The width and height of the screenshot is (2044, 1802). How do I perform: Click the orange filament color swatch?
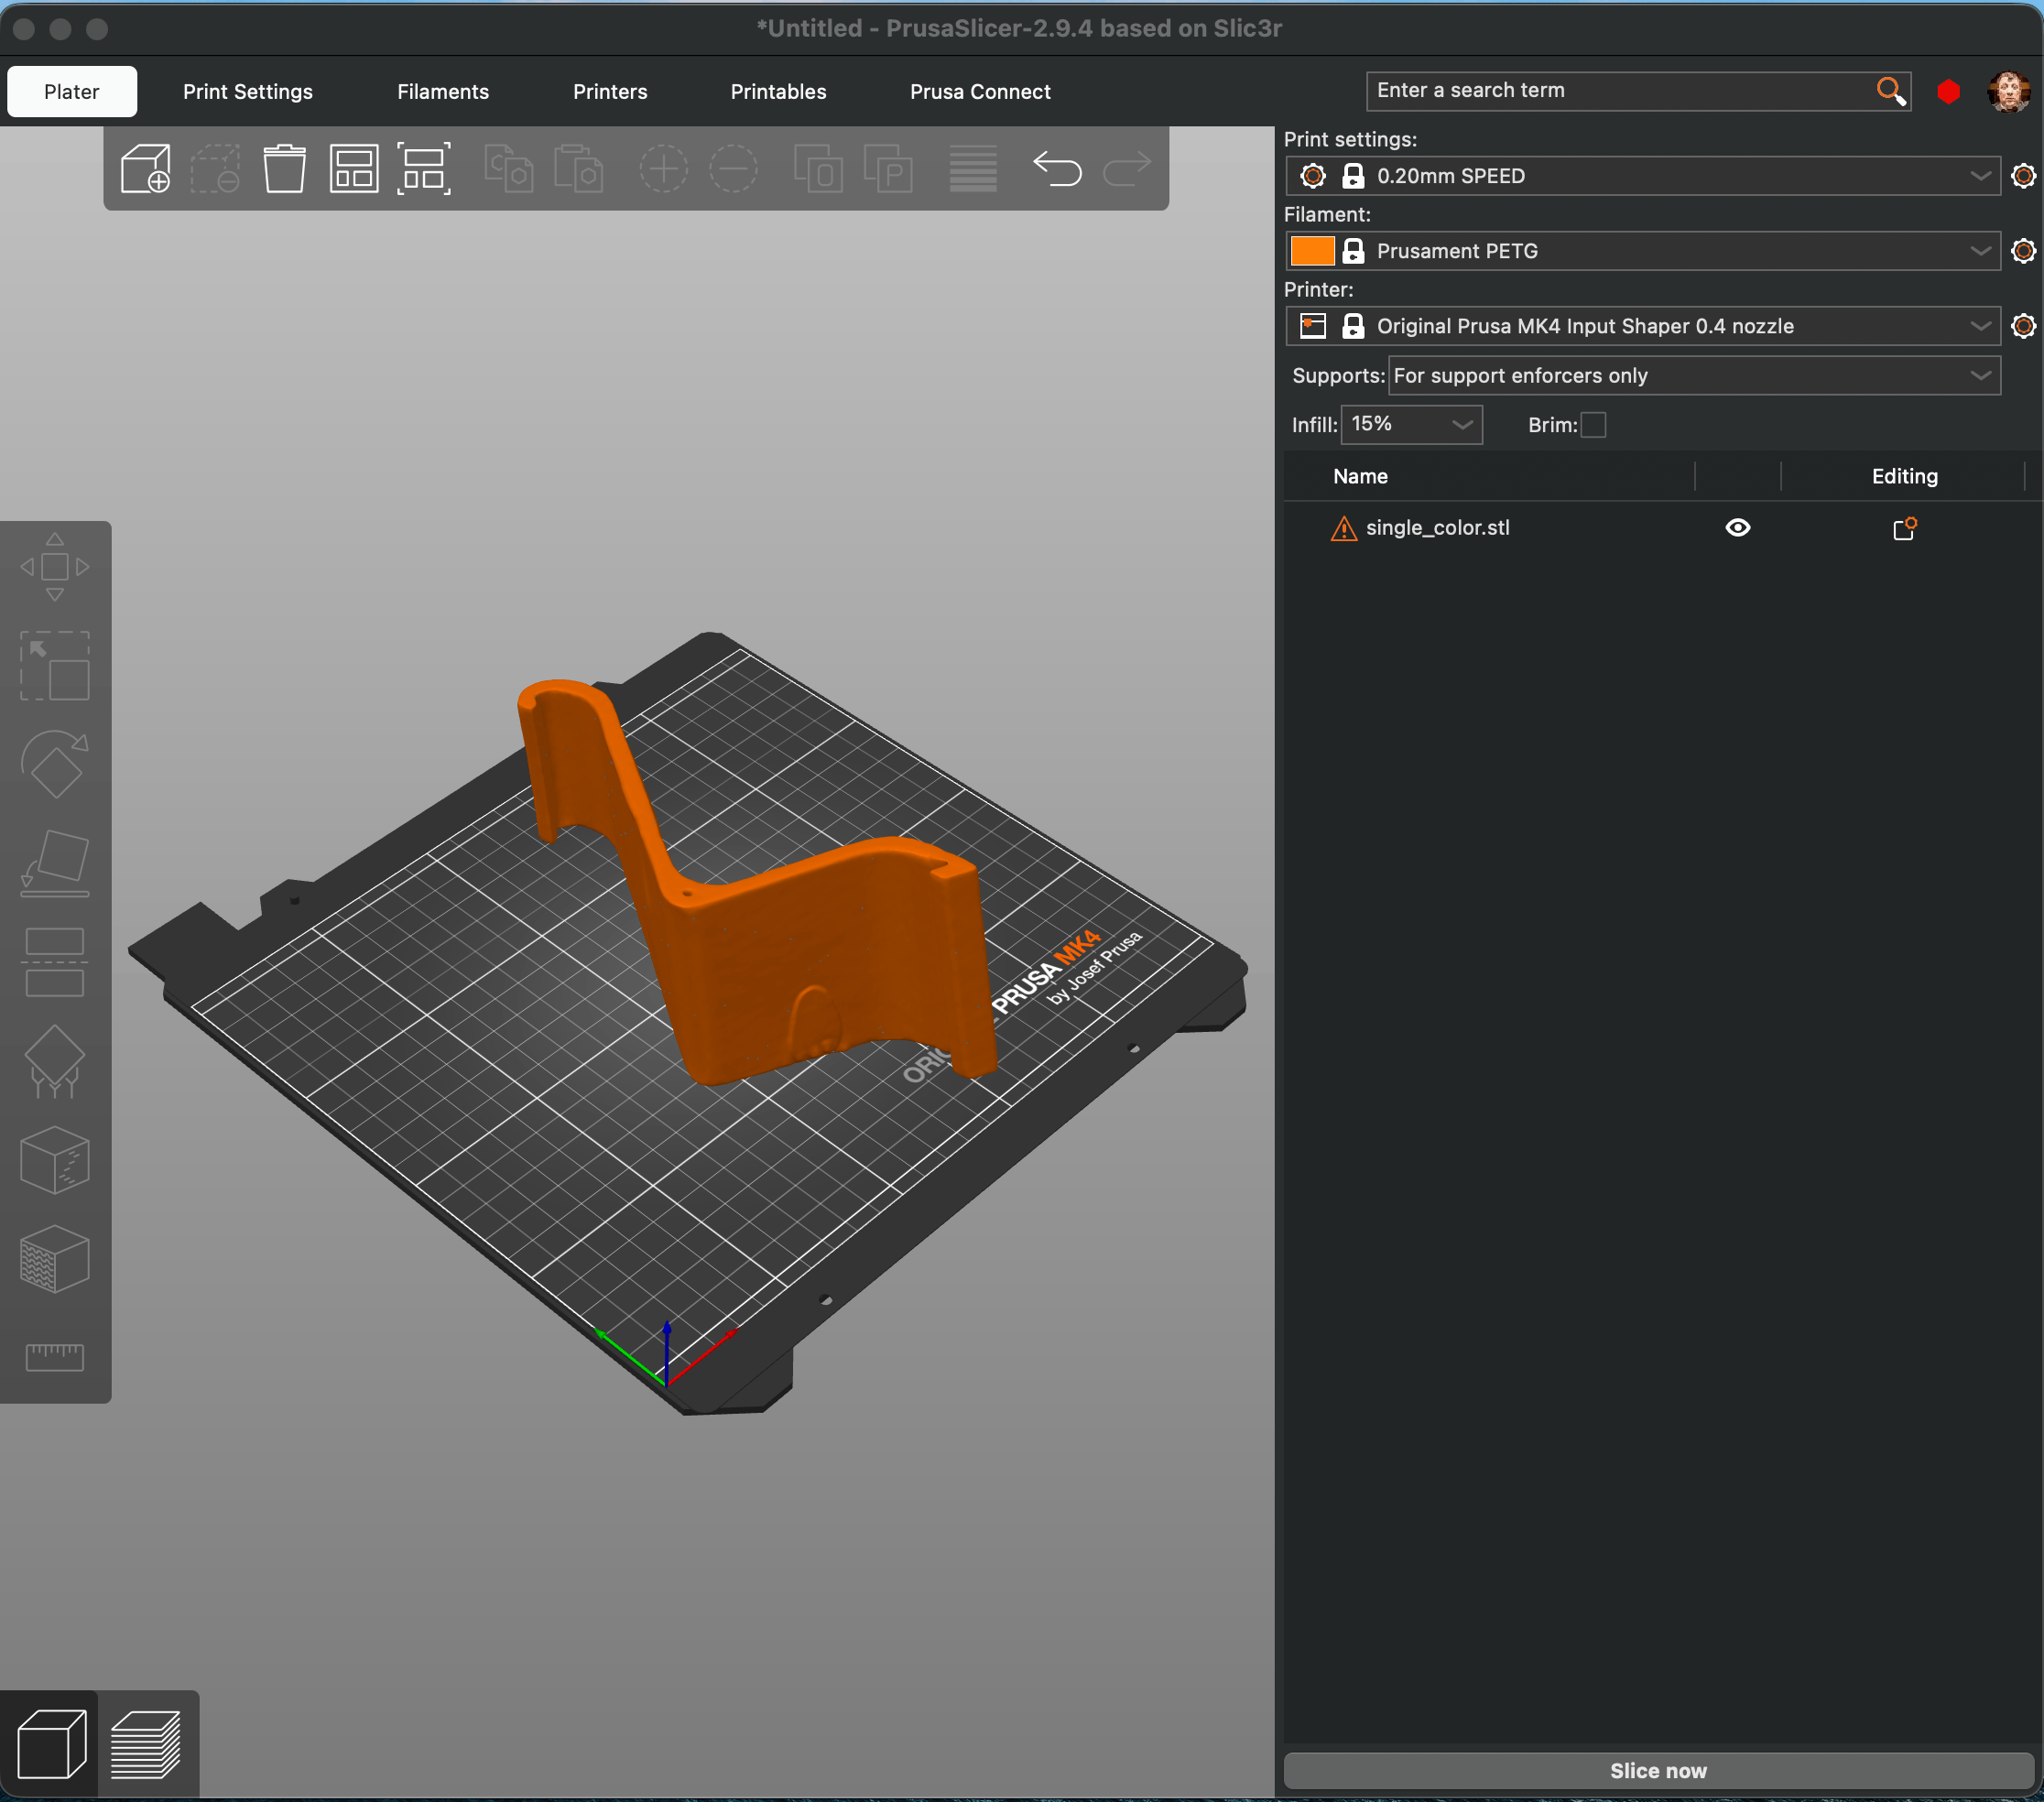point(1311,251)
